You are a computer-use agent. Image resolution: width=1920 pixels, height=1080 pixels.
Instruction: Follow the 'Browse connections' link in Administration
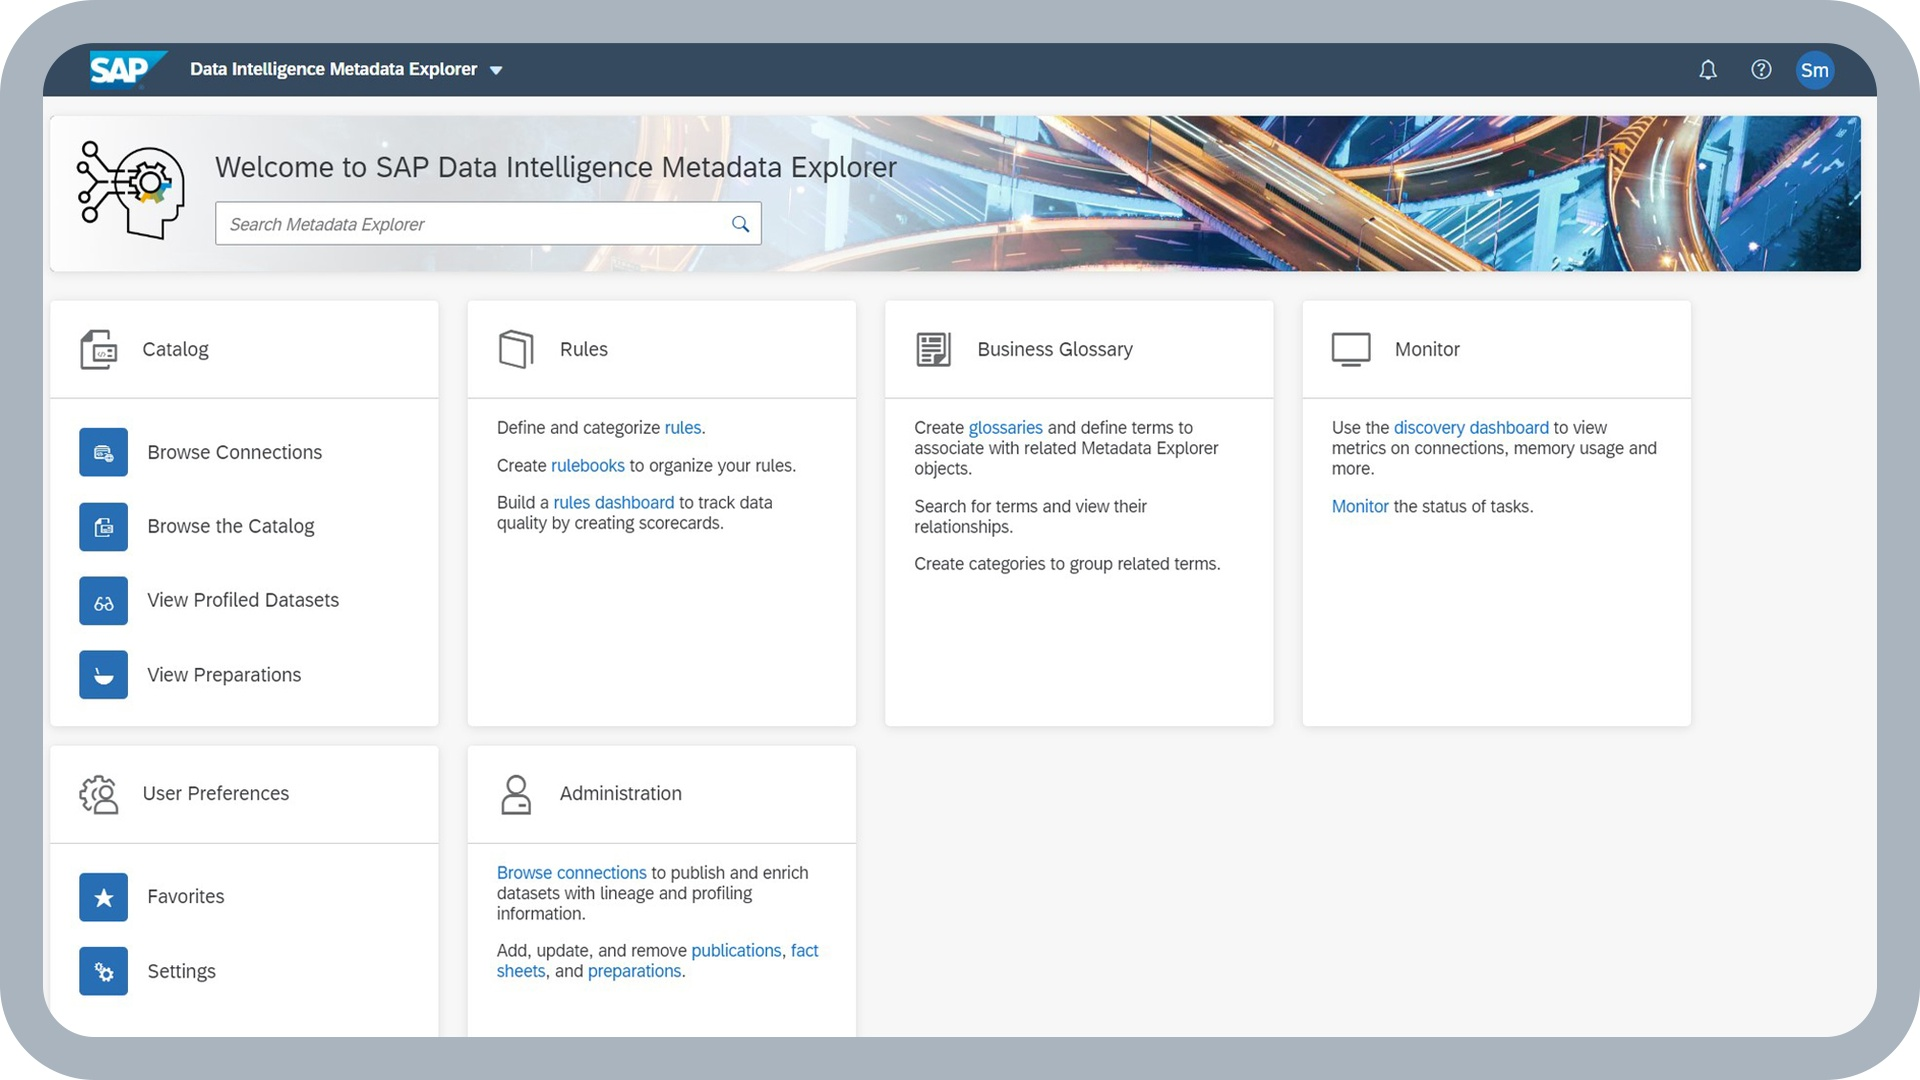[572, 873]
